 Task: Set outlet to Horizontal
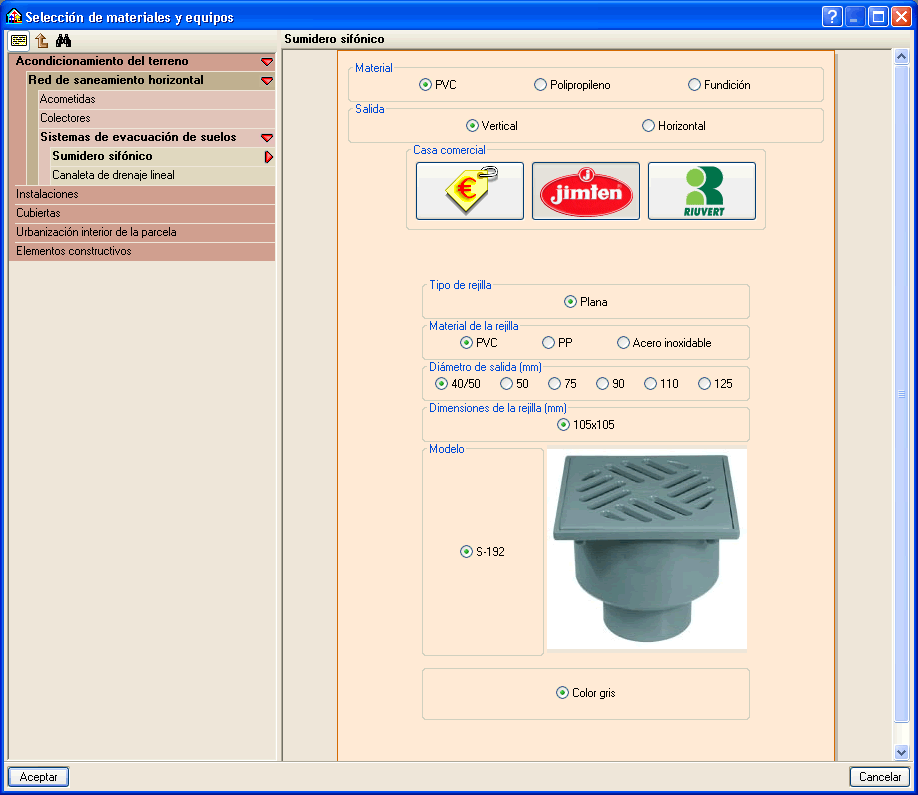click(x=649, y=126)
